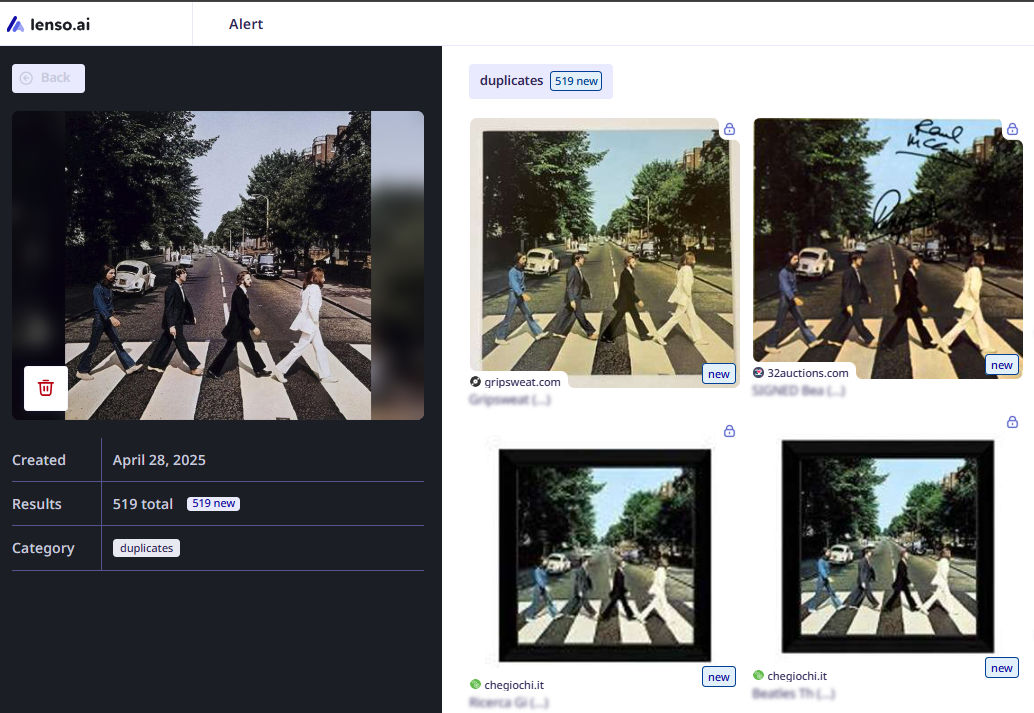Click the blurred Gripsweat result title

(510, 400)
